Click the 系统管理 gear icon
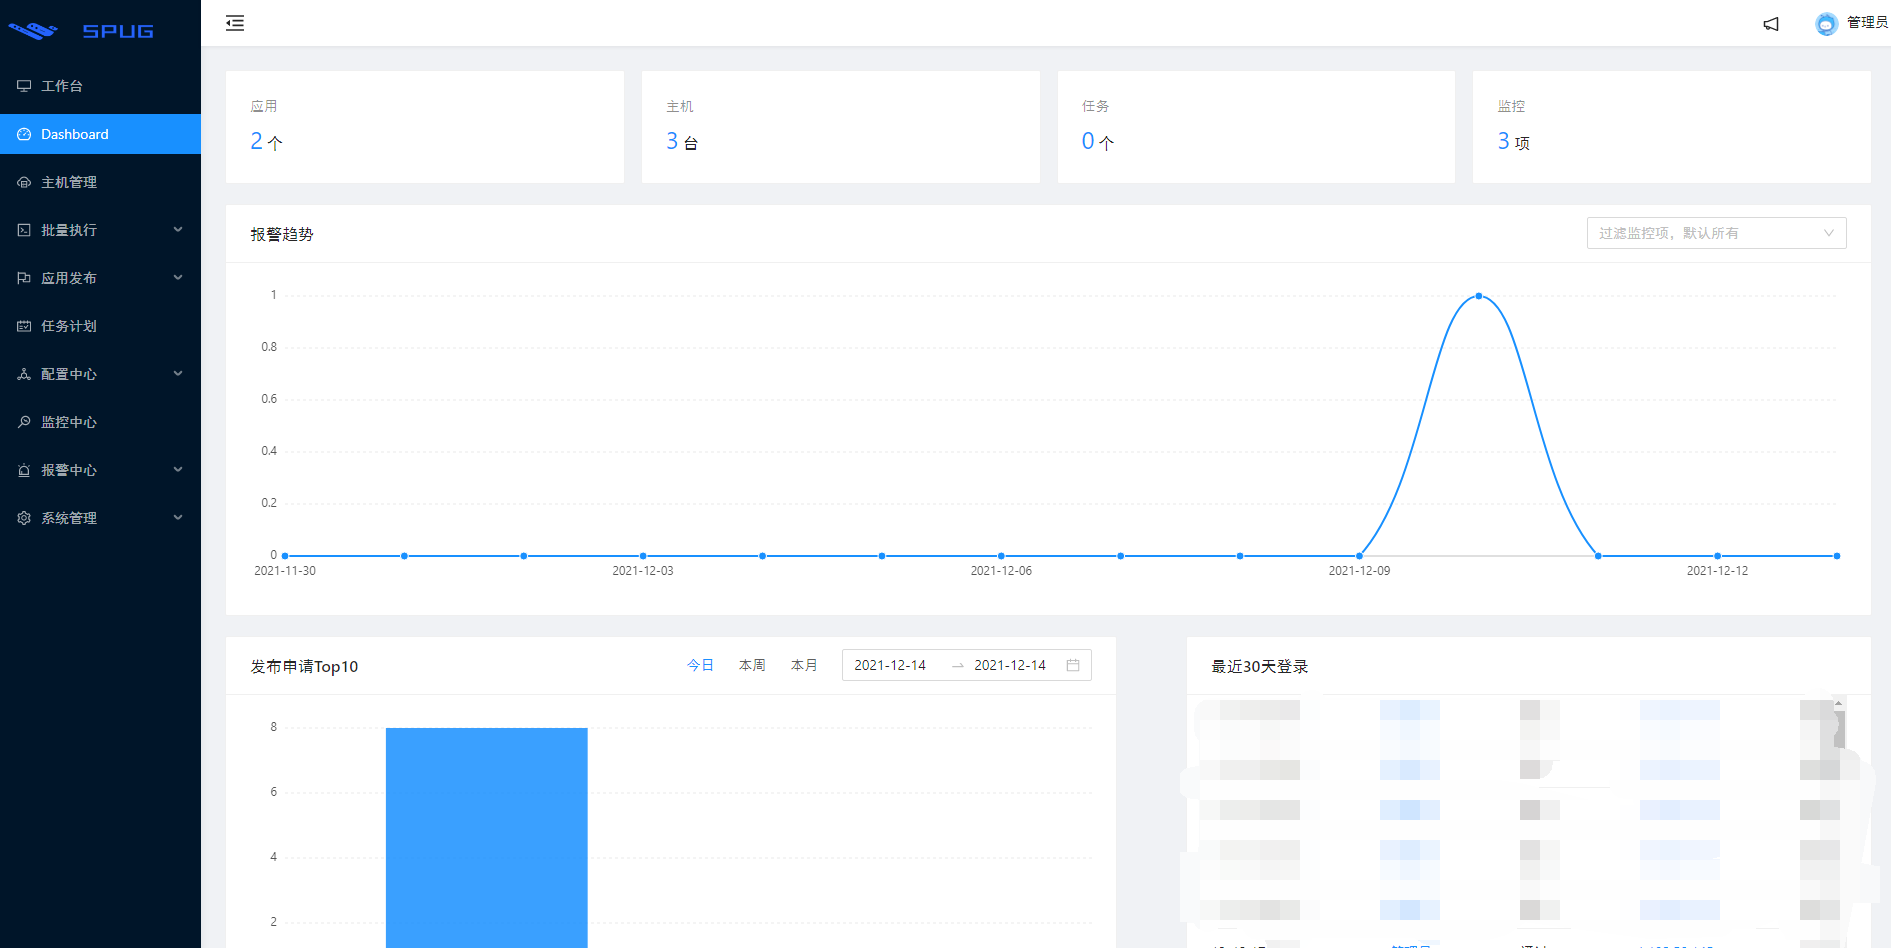The image size is (1891, 948). coord(24,518)
